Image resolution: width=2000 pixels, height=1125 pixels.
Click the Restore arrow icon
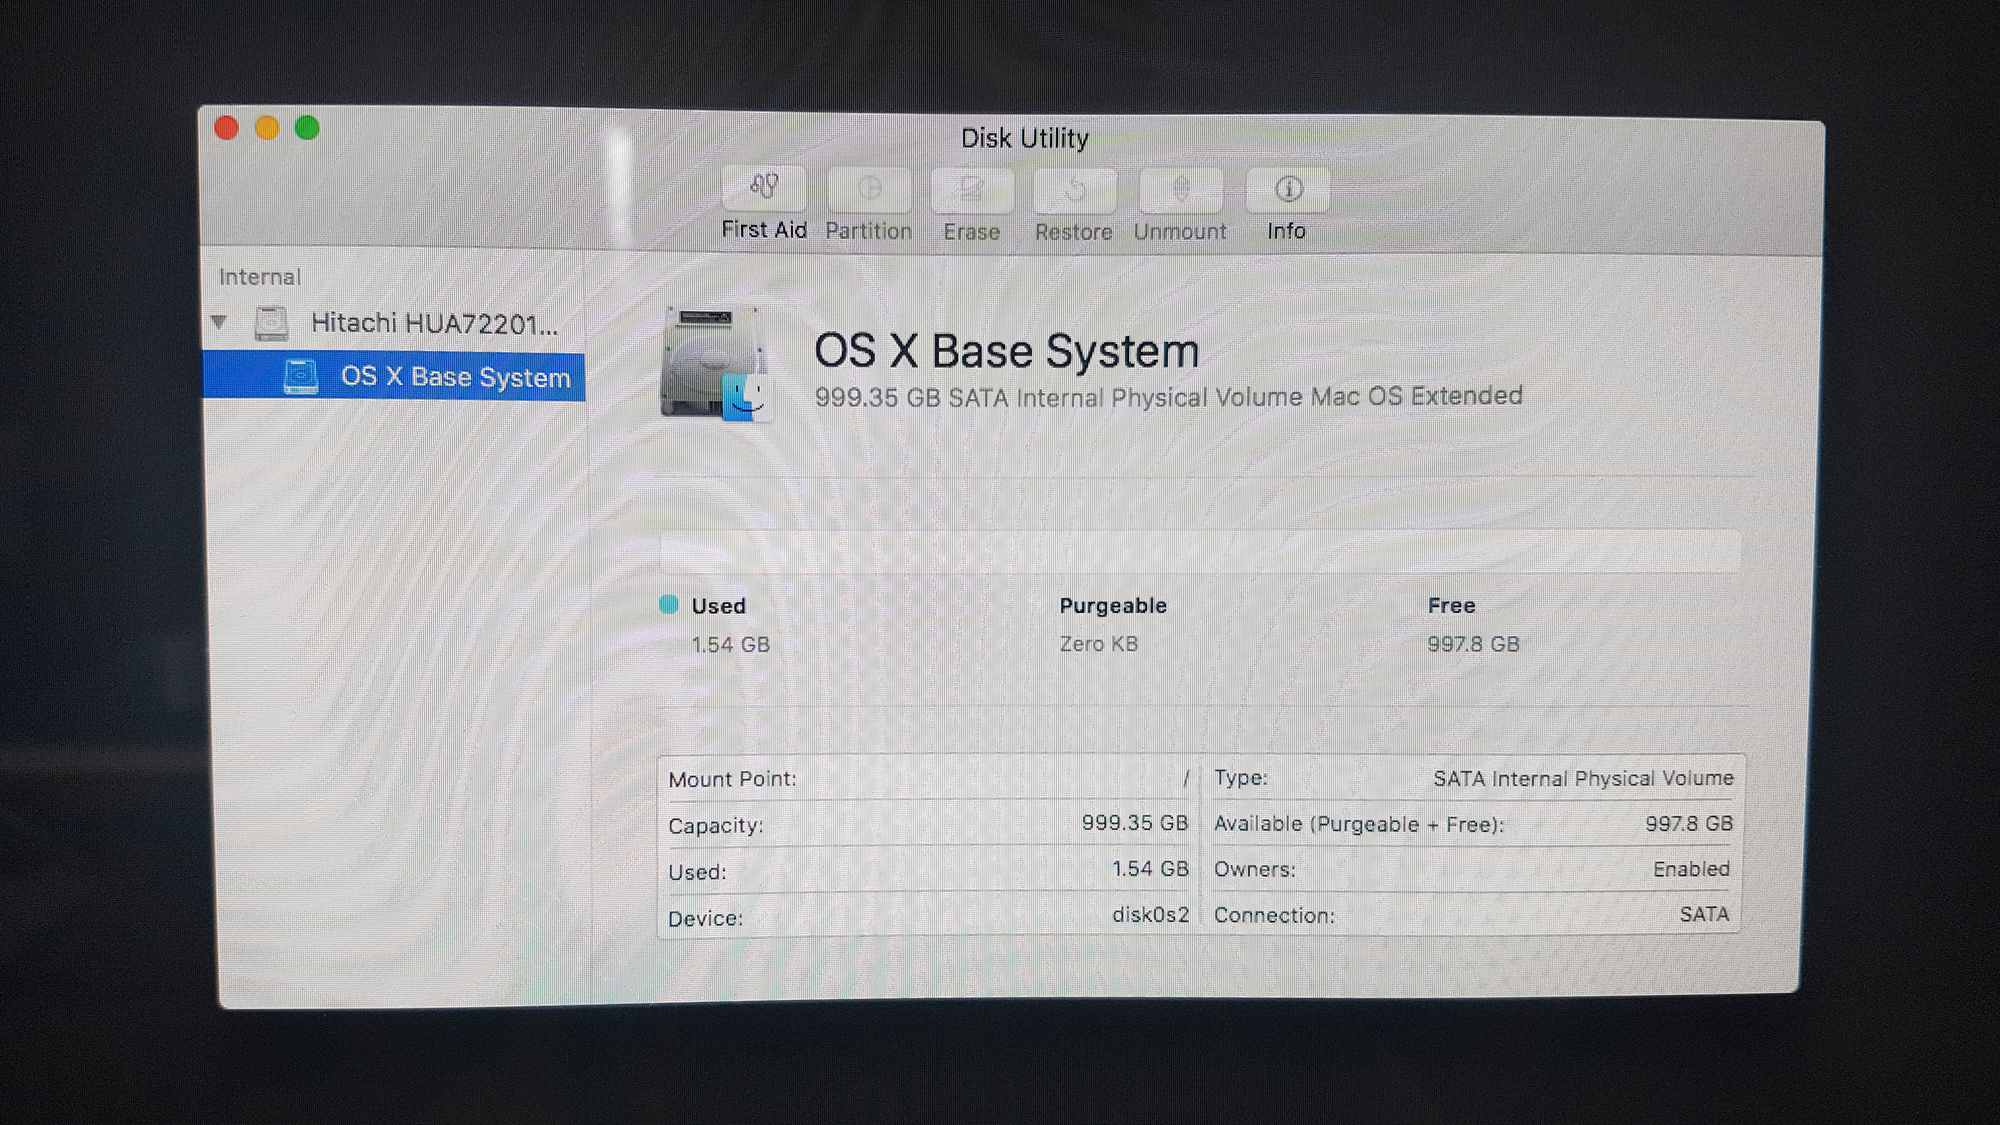(1075, 189)
